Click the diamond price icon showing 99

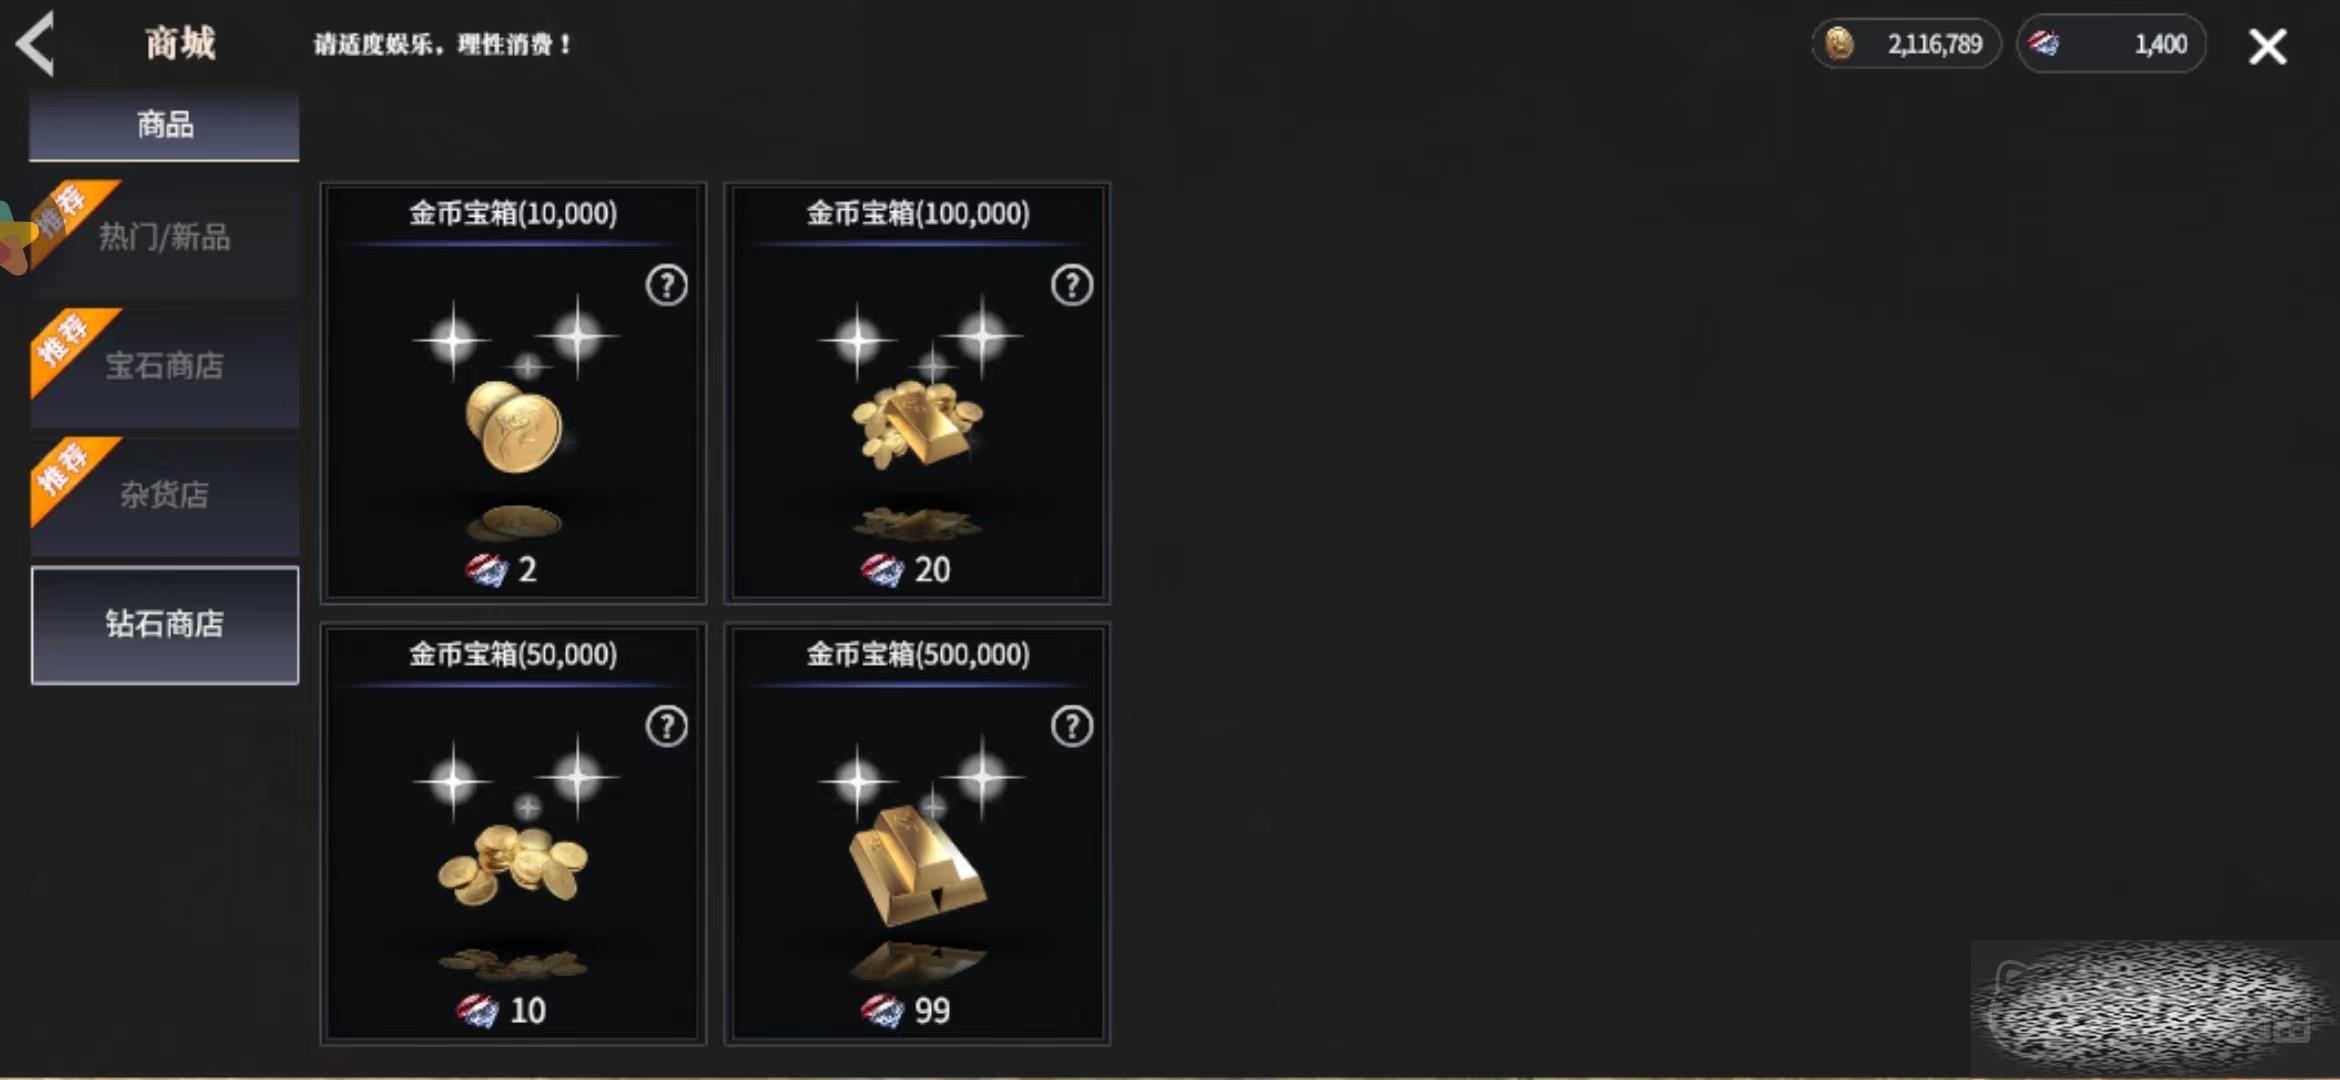(881, 1010)
